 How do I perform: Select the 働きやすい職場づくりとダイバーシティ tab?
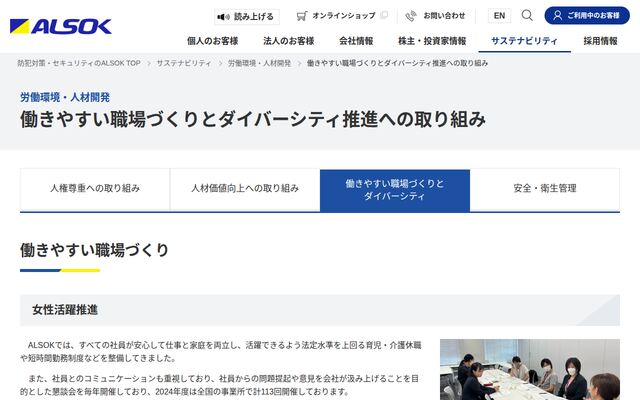pos(395,190)
